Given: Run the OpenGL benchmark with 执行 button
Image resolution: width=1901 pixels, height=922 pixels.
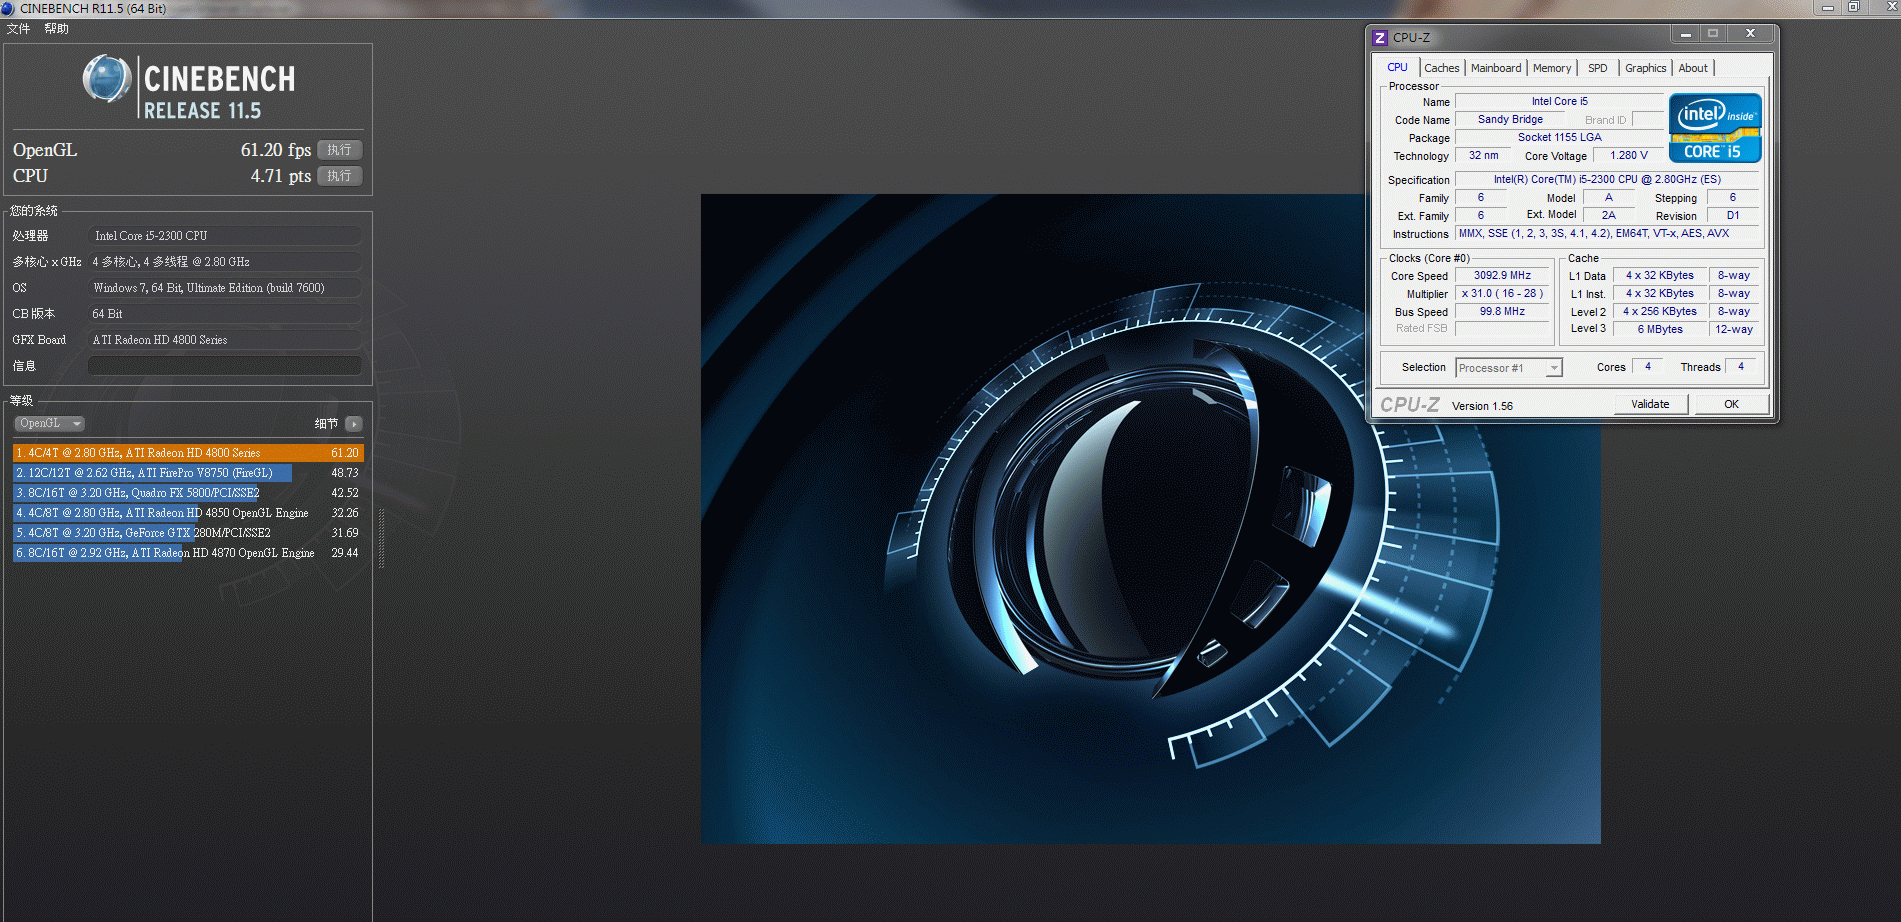Looking at the screenshot, I should [340, 150].
